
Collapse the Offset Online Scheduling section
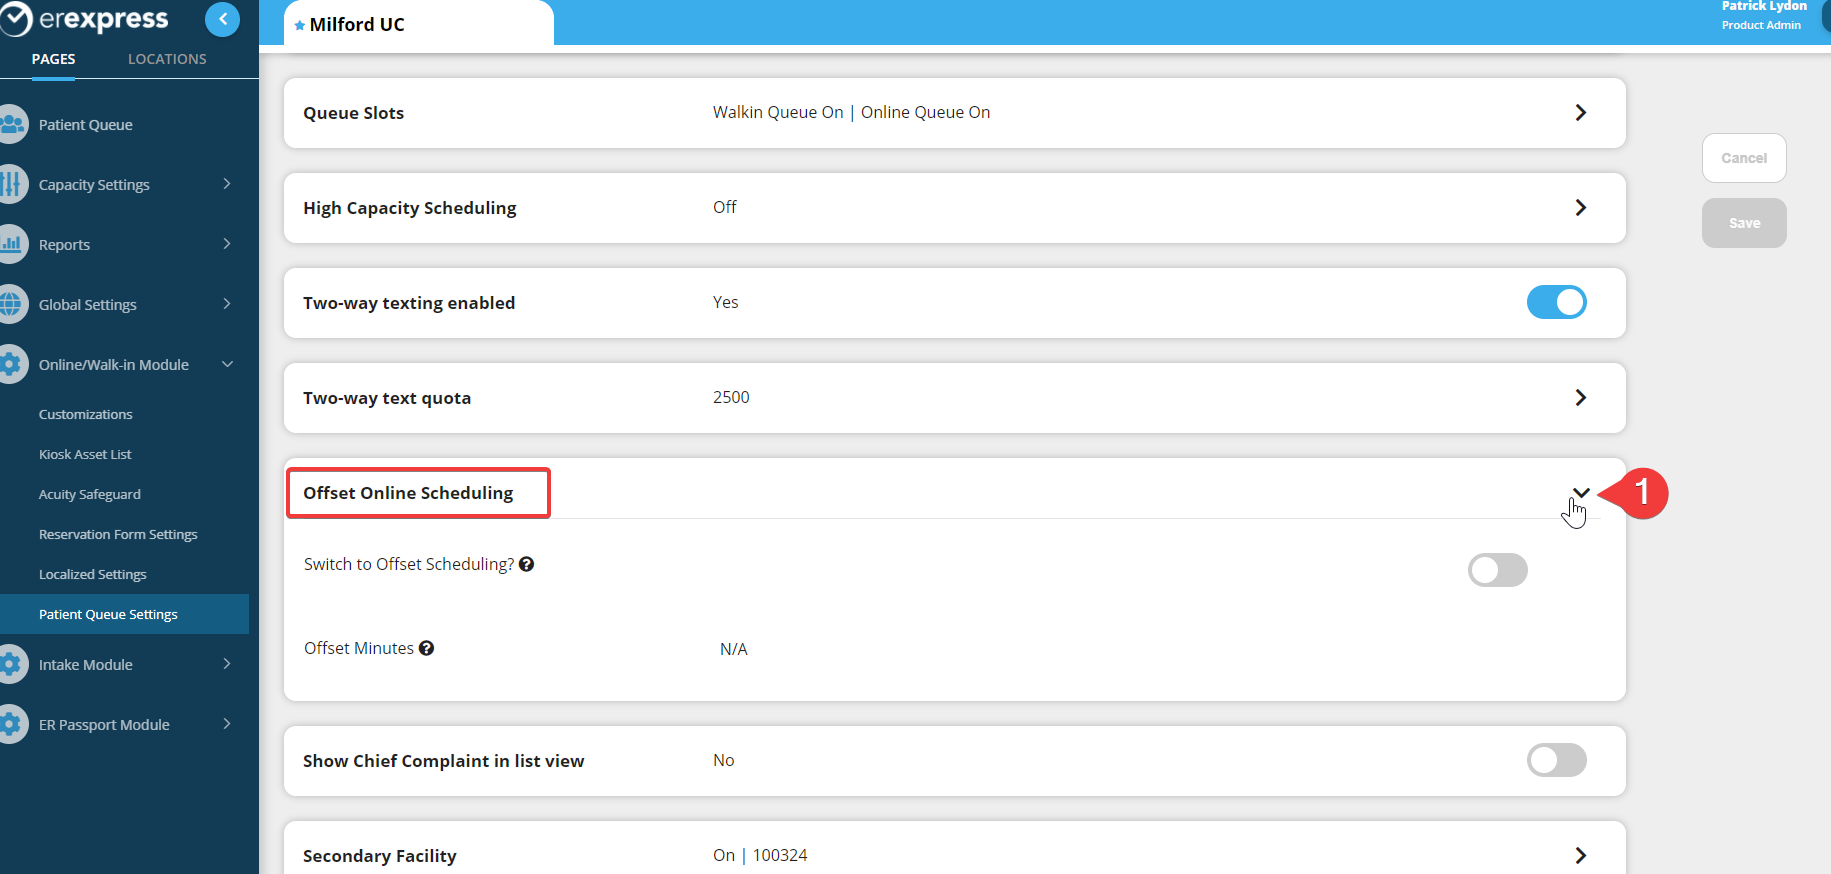1580,492
